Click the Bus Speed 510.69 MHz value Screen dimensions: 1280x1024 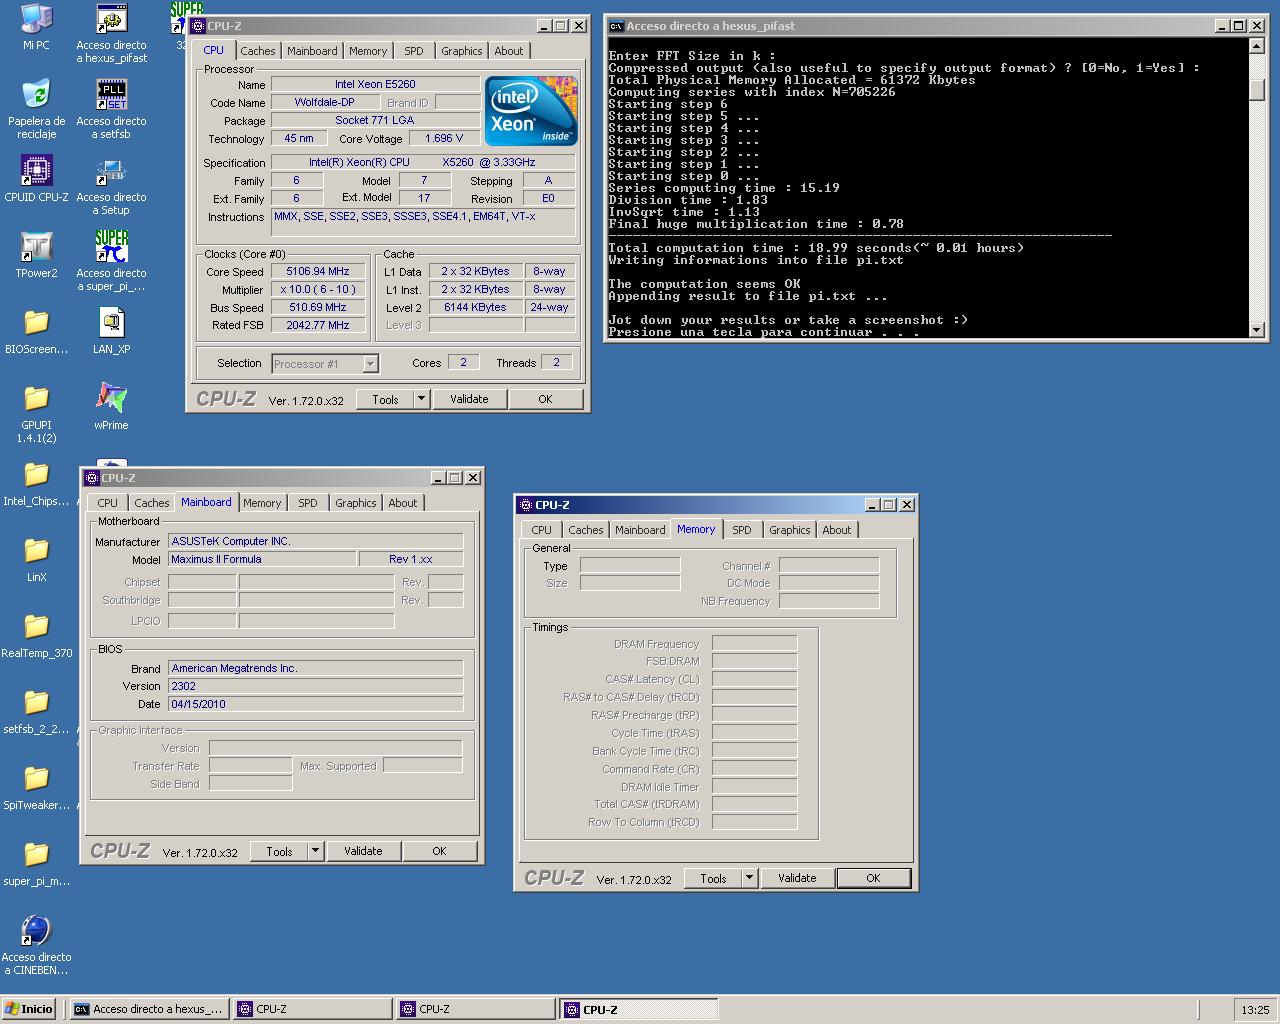coord(318,308)
